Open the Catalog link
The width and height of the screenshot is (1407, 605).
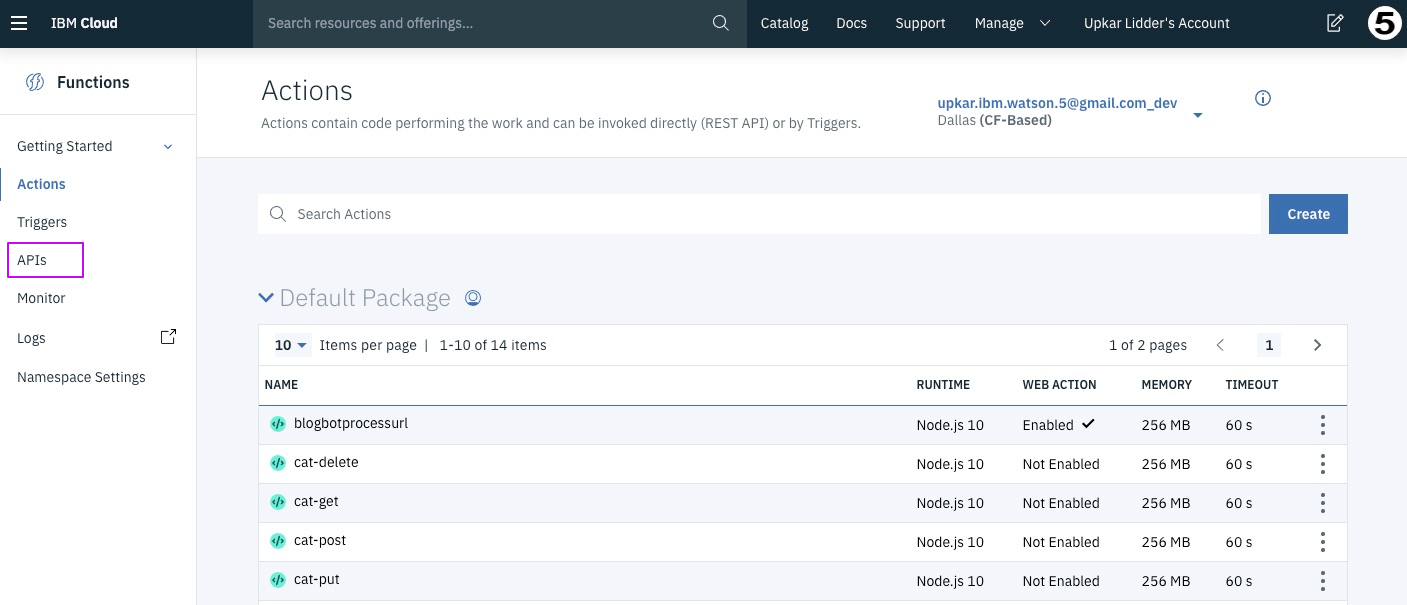click(x=784, y=23)
